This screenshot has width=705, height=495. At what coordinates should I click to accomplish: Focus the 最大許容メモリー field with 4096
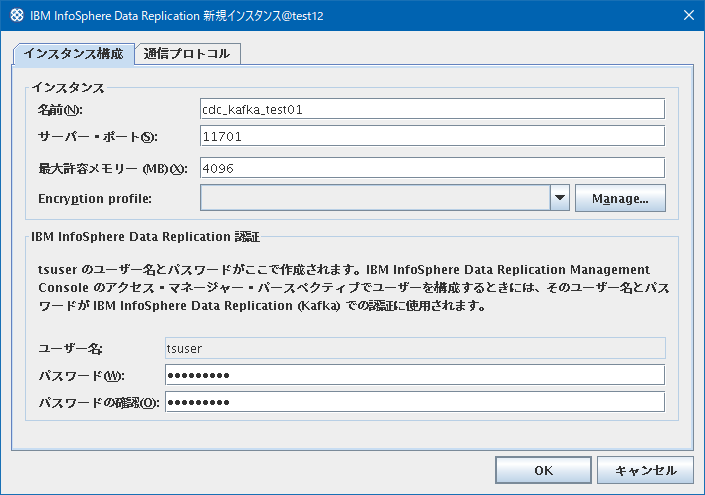coord(432,168)
